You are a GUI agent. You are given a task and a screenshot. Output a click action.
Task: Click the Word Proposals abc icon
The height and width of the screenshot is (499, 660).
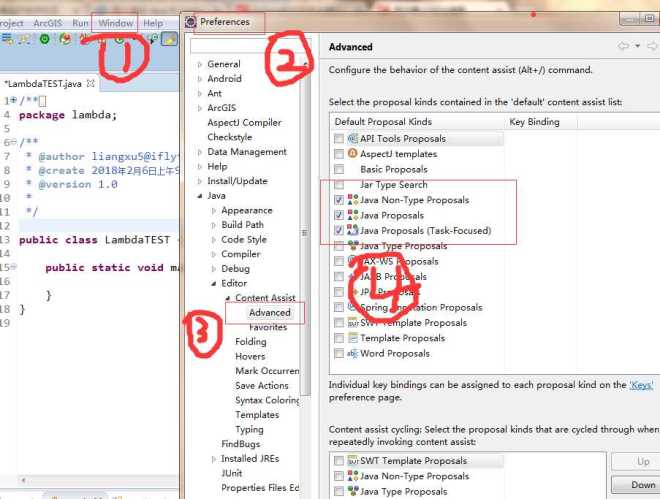pyautogui.click(x=352, y=353)
